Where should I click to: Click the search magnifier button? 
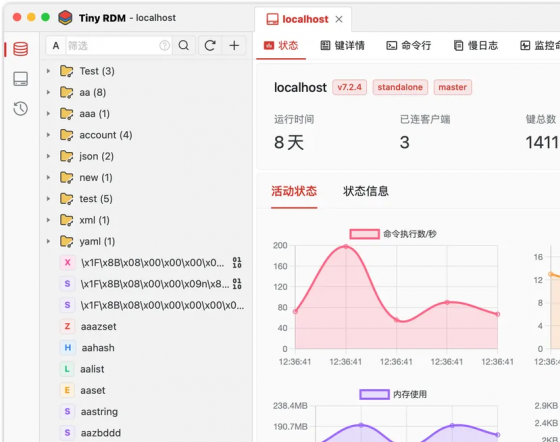[x=184, y=45]
